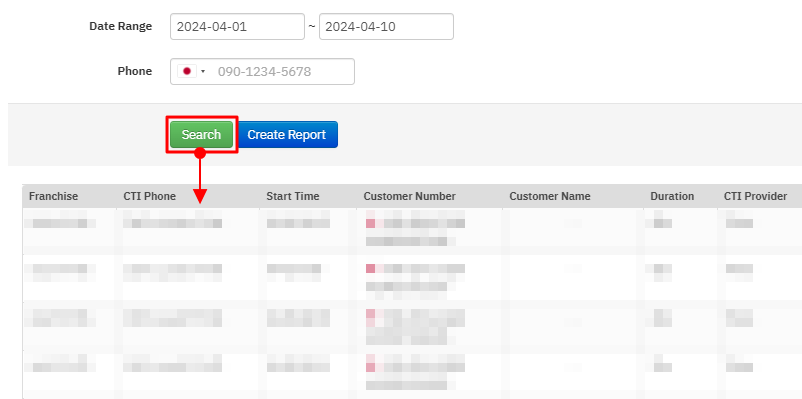Click the green Search button

coord(202,135)
